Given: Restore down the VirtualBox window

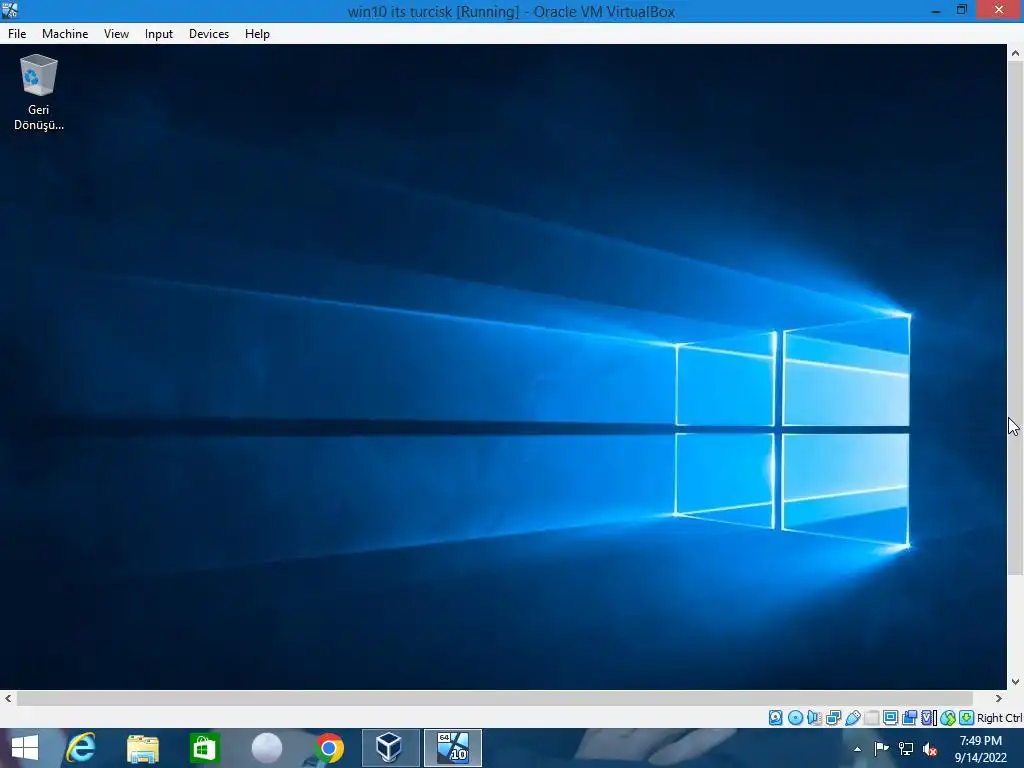Looking at the screenshot, I should 961,10.
